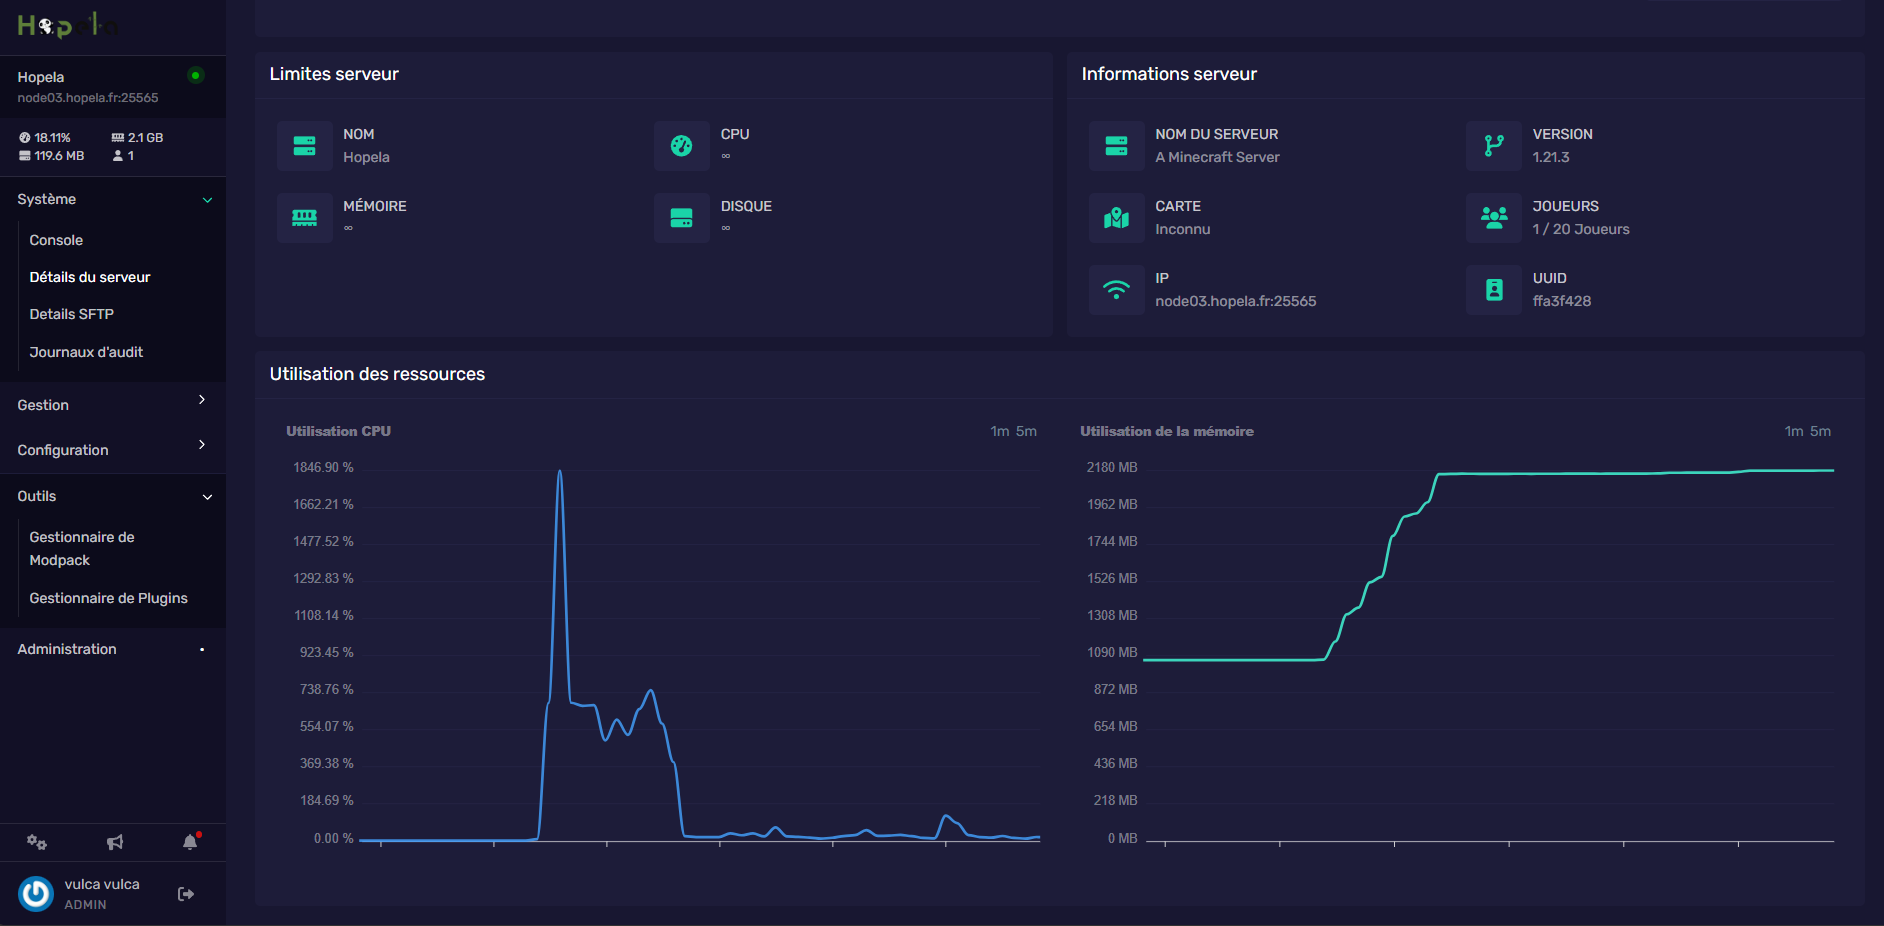This screenshot has height=926, width=1884.
Task: Click the 1090 MB memory axis label
Action: tap(1112, 652)
